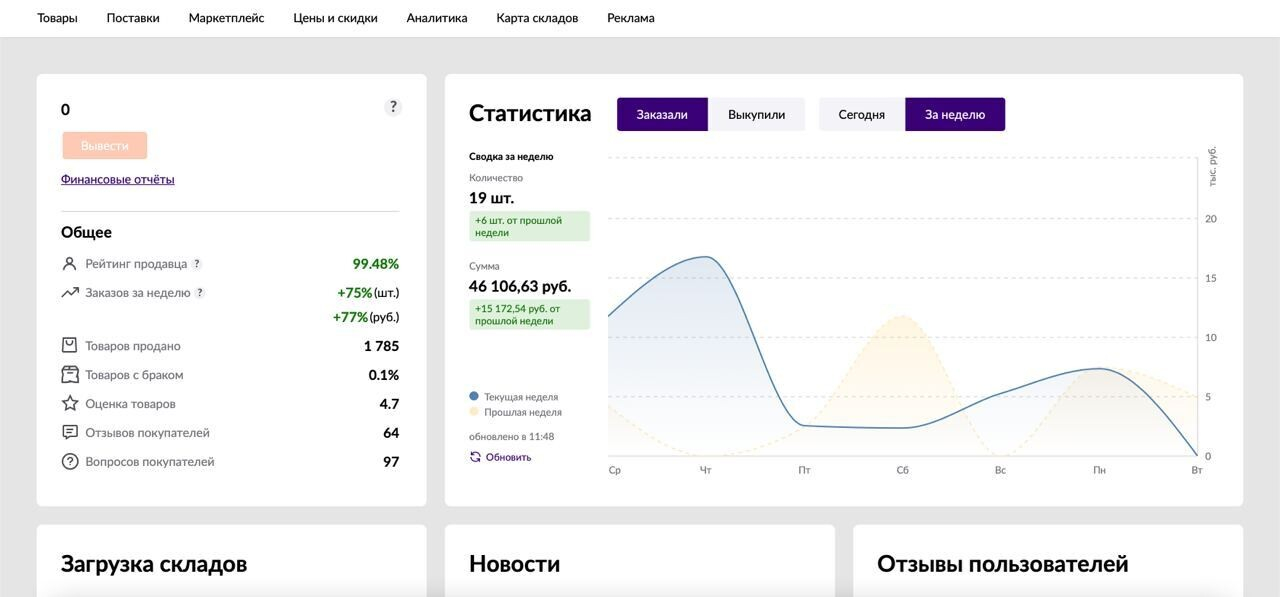Click help icon next to Заказов за неделю

(200, 293)
